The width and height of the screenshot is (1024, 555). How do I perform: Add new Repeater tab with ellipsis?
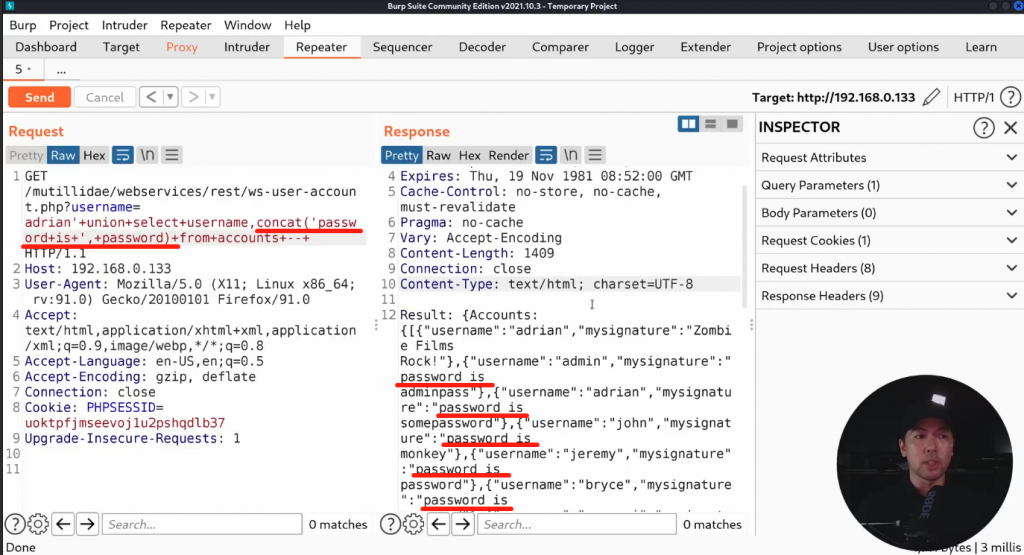(x=61, y=70)
